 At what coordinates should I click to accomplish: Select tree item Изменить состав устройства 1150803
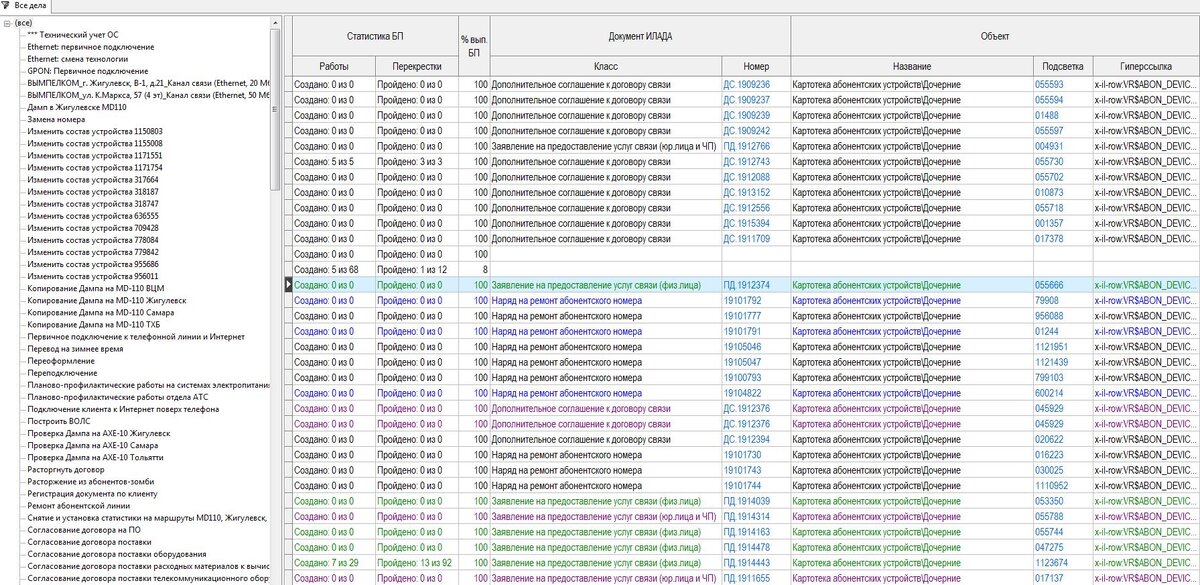(94, 131)
